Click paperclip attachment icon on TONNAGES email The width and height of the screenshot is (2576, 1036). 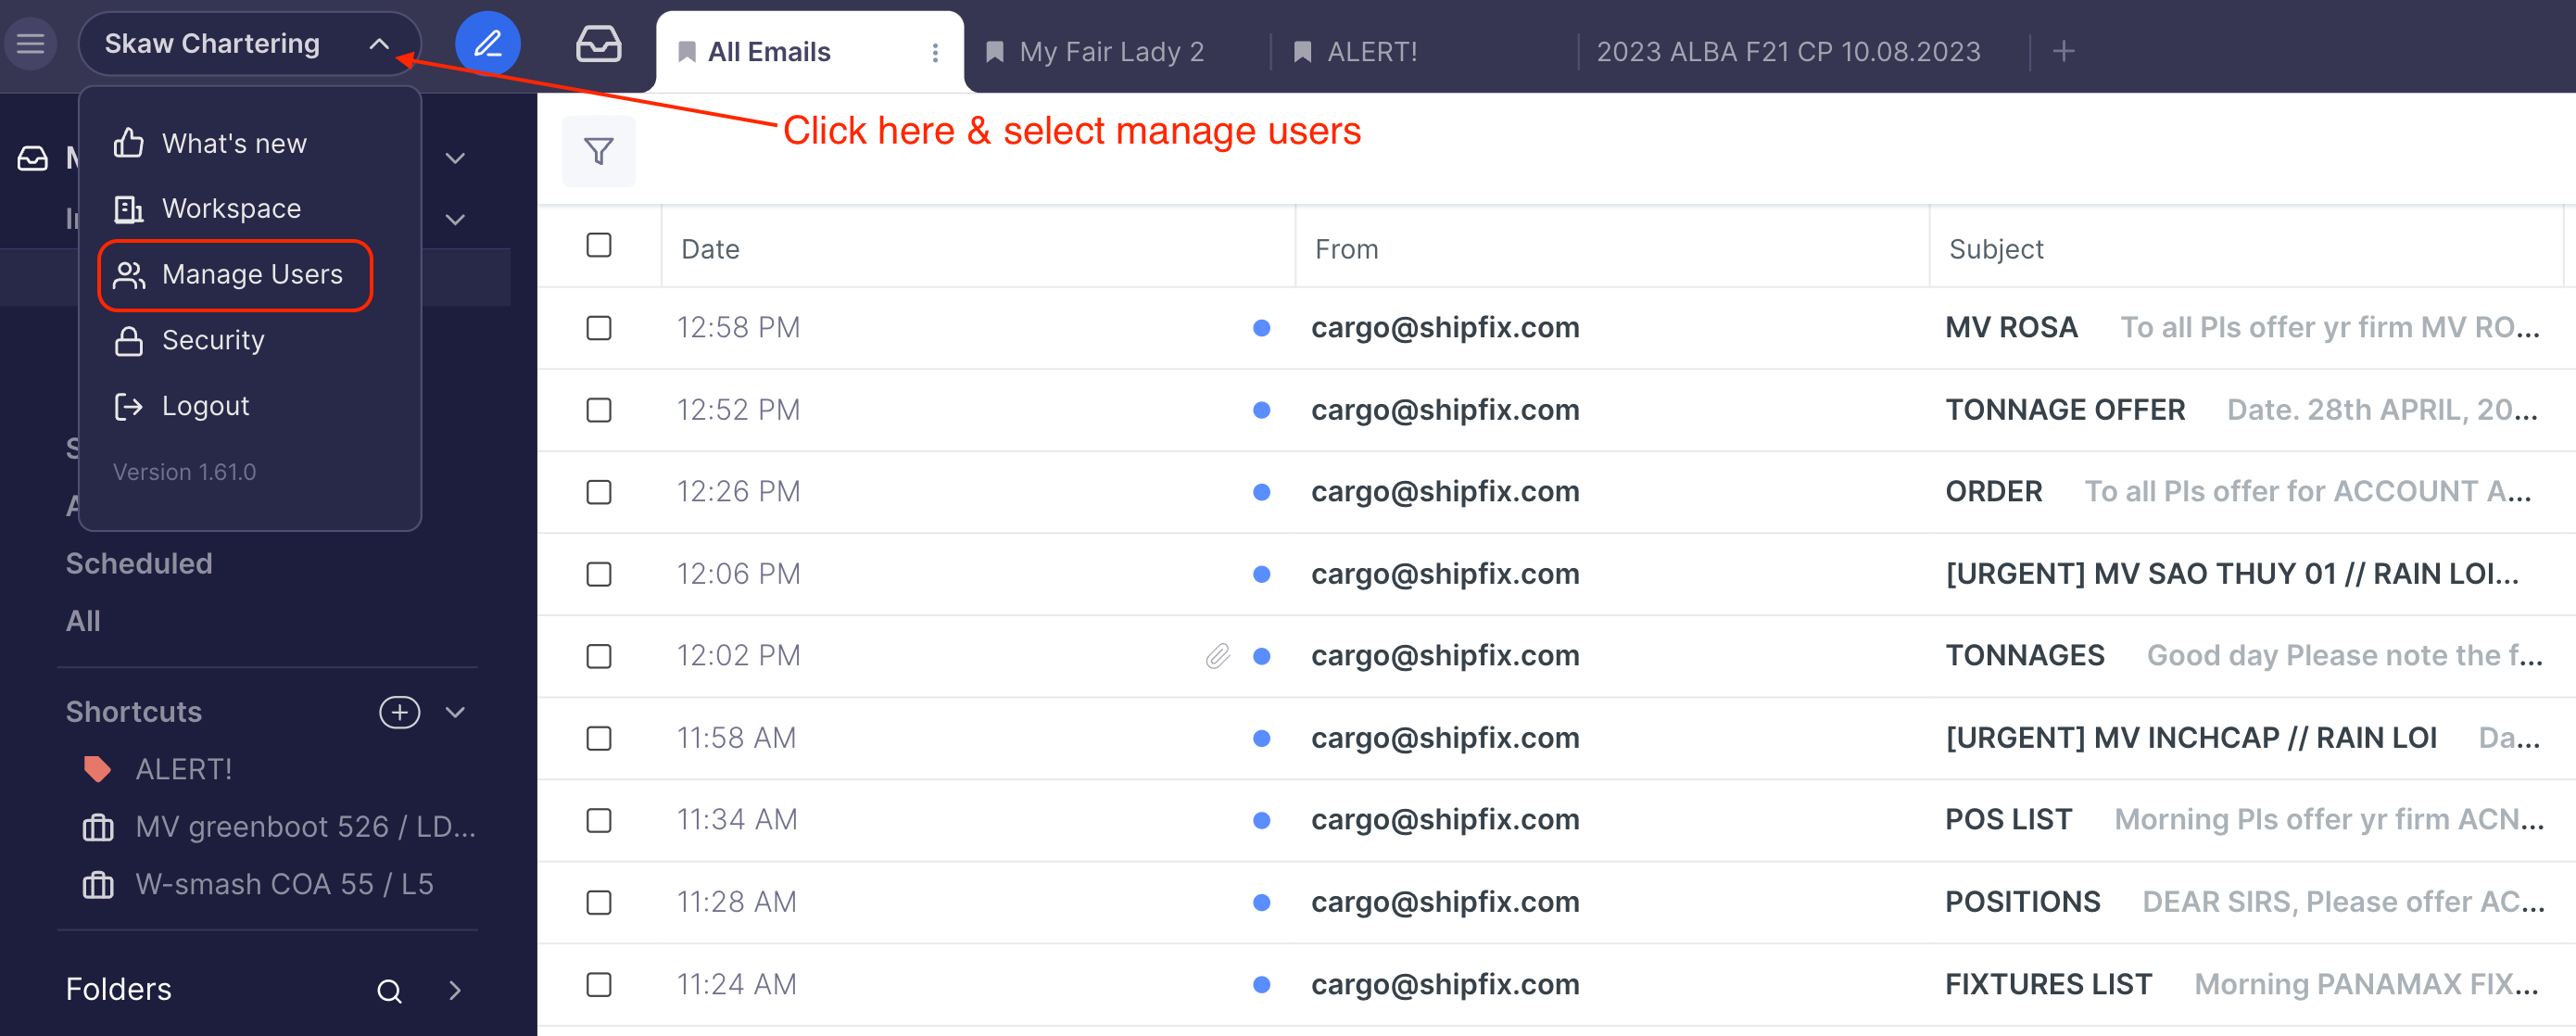click(x=1217, y=656)
